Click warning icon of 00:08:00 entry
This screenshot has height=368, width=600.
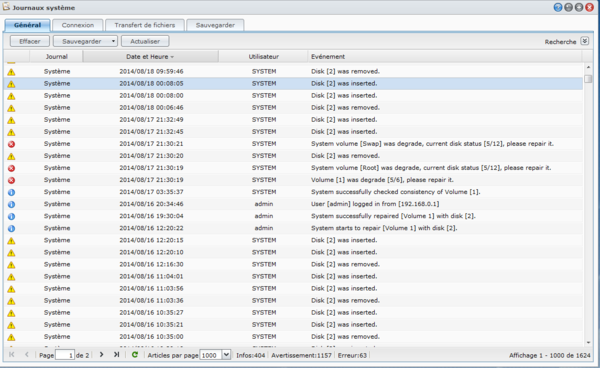click(11, 96)
